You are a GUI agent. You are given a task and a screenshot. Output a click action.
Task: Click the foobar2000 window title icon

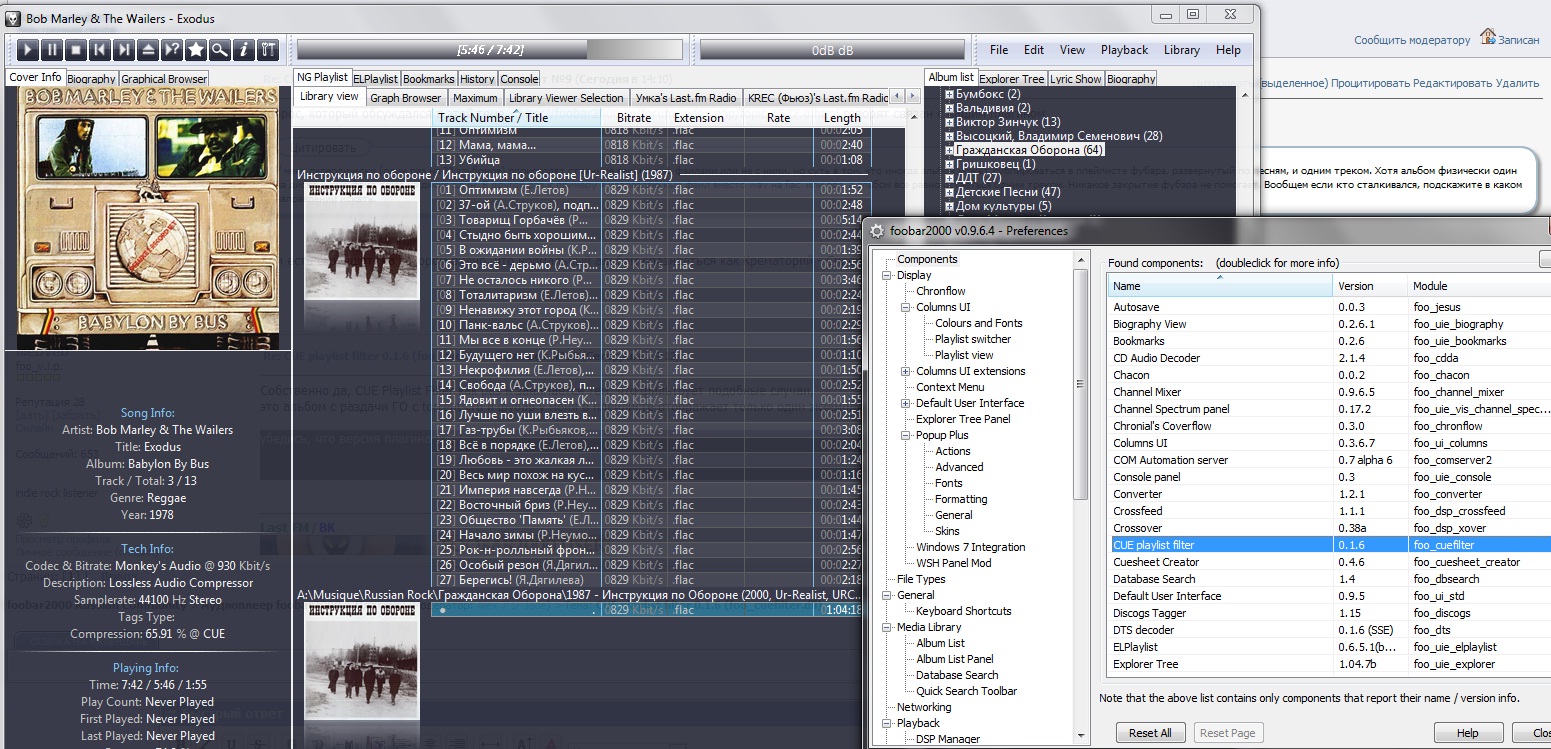pyautogui.click(x=13, y=18)
